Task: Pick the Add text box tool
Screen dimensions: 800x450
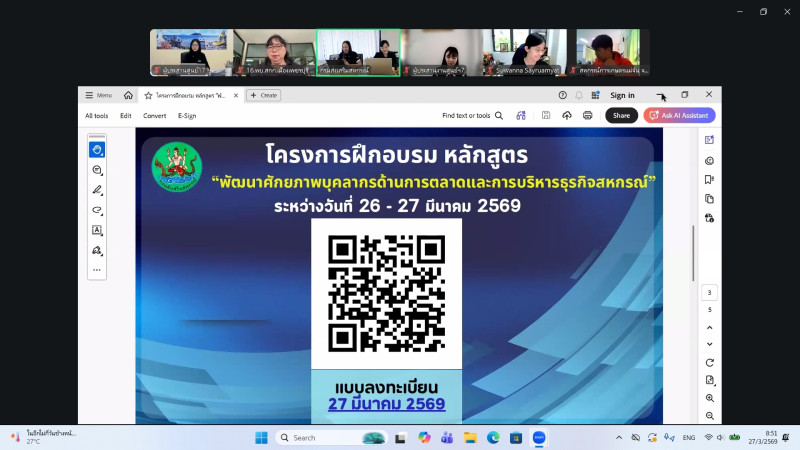Action: tap(97, 230)
